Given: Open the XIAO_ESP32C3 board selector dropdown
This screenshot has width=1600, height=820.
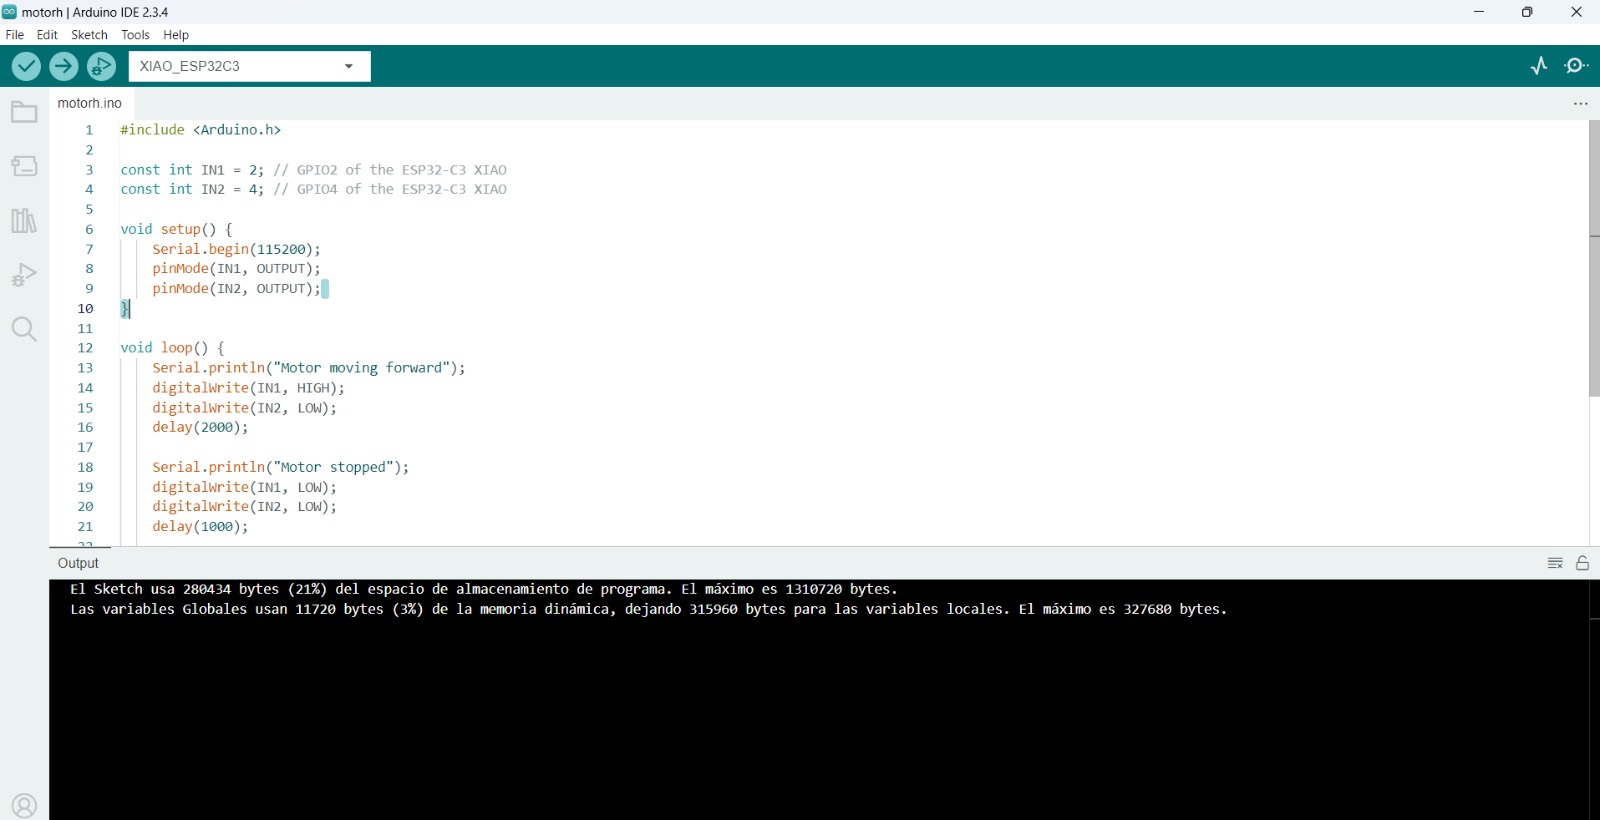Looking at the screenshot, I should [249, 66].
